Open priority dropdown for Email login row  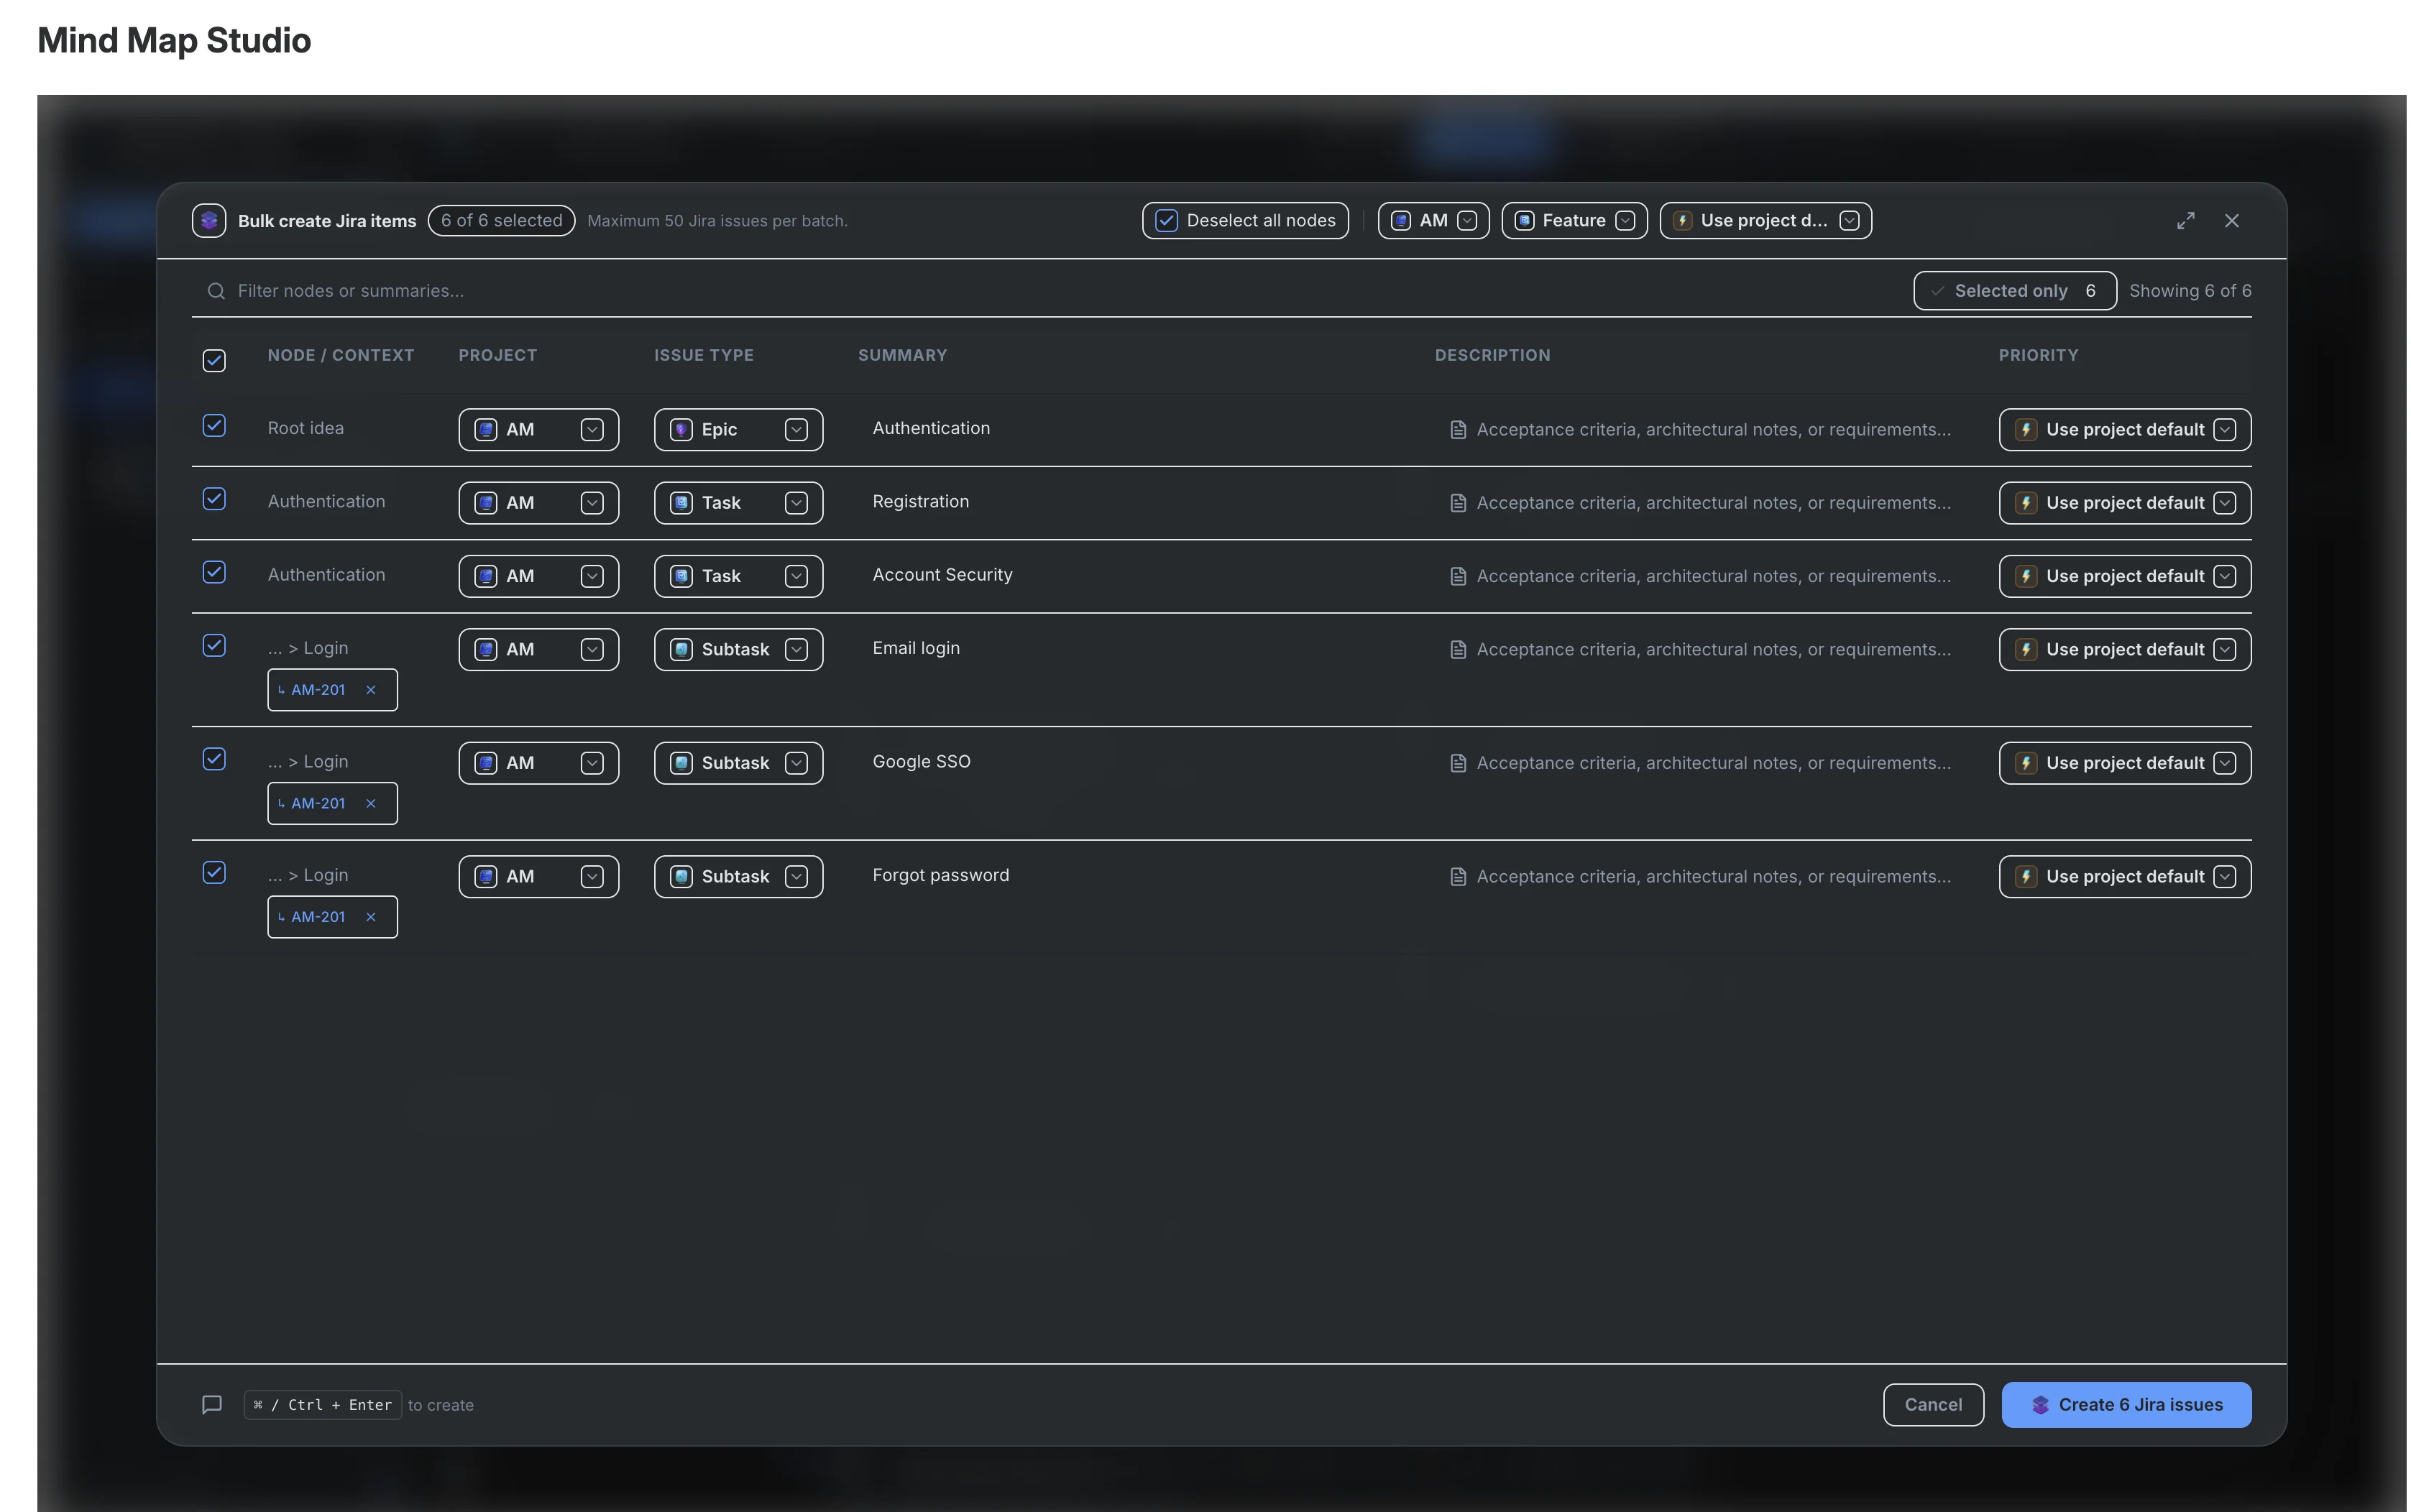[x=2124, y=650]
